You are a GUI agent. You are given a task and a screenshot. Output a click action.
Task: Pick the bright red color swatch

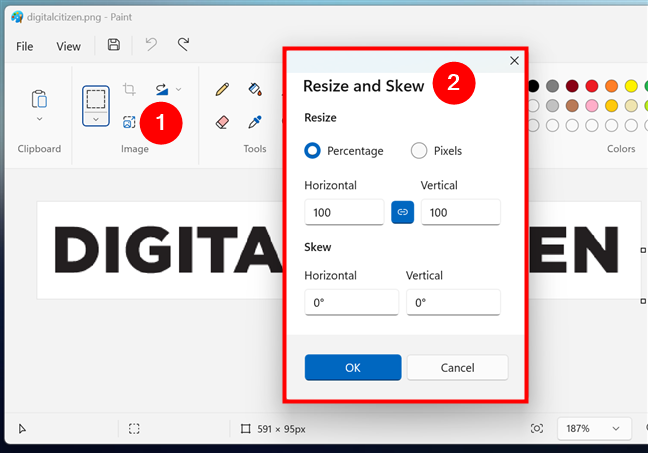pos(592,86)
